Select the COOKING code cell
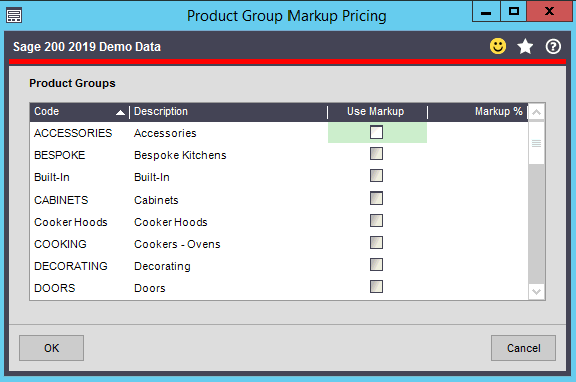576x382 pixels. [80, 244]
